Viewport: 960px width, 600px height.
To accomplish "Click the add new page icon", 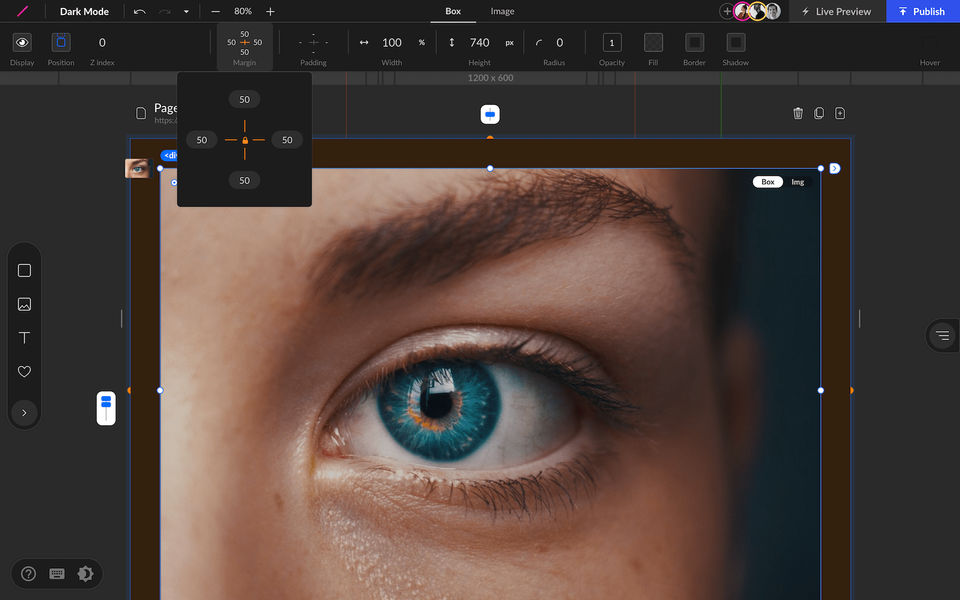I will [840, 113].
